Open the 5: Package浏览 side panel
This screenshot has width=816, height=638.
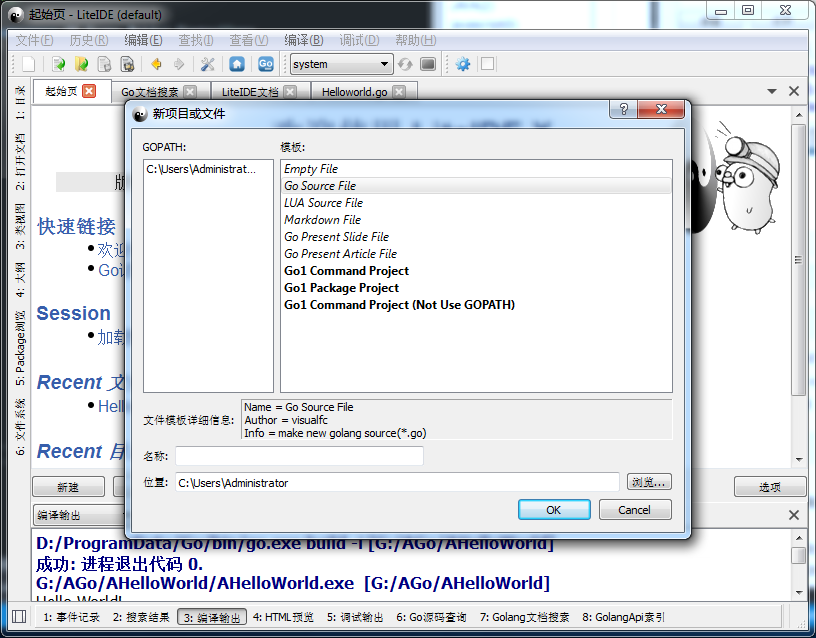click(20, 348)
